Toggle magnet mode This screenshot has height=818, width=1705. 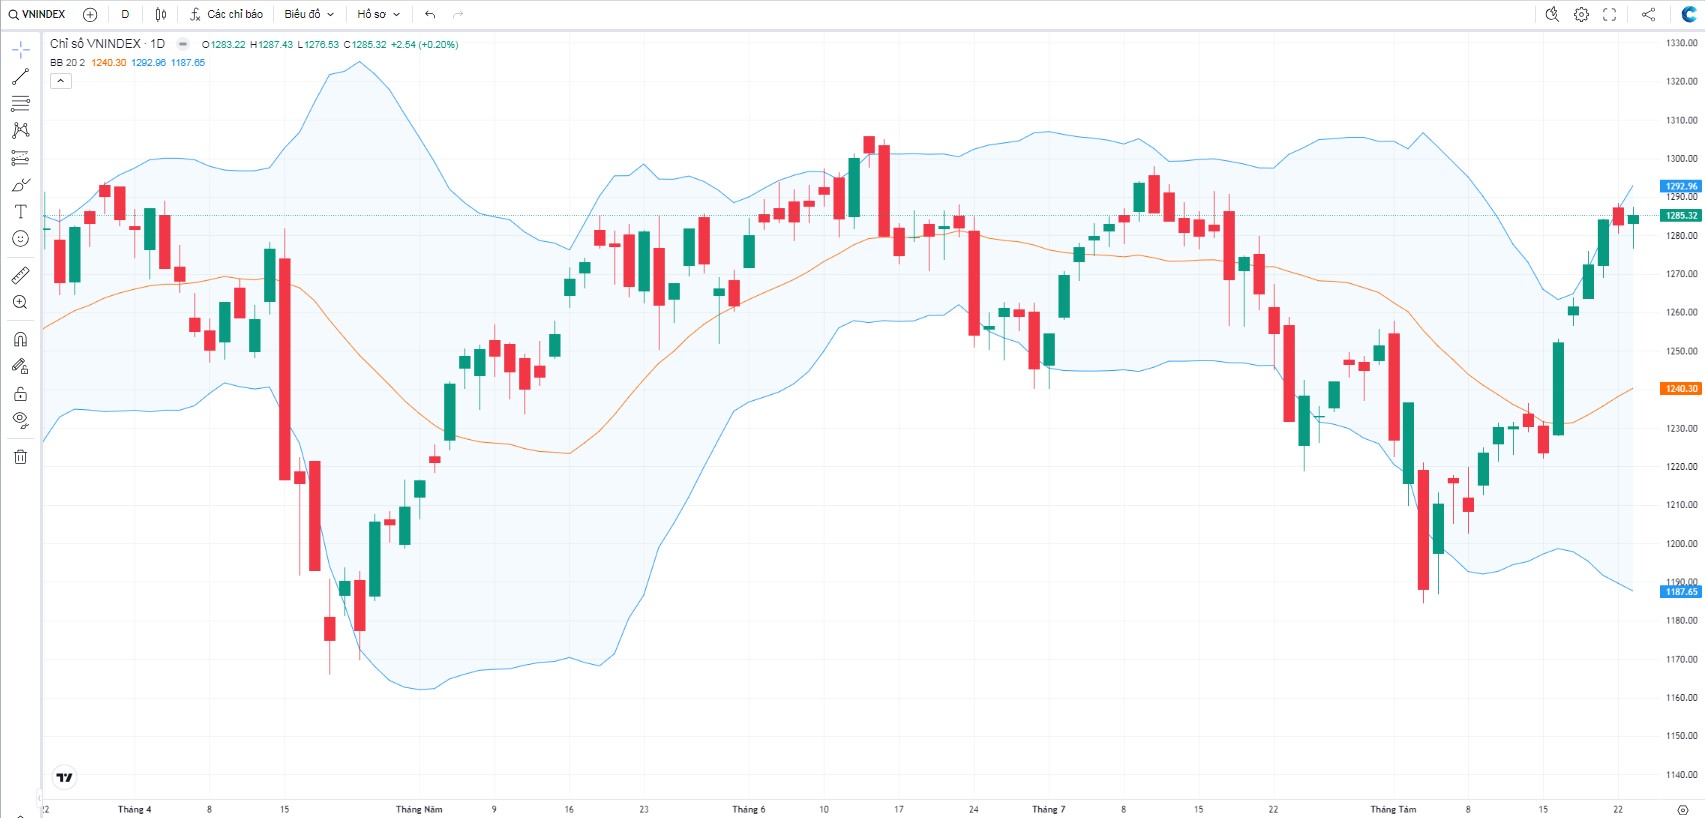click(20, 339)
